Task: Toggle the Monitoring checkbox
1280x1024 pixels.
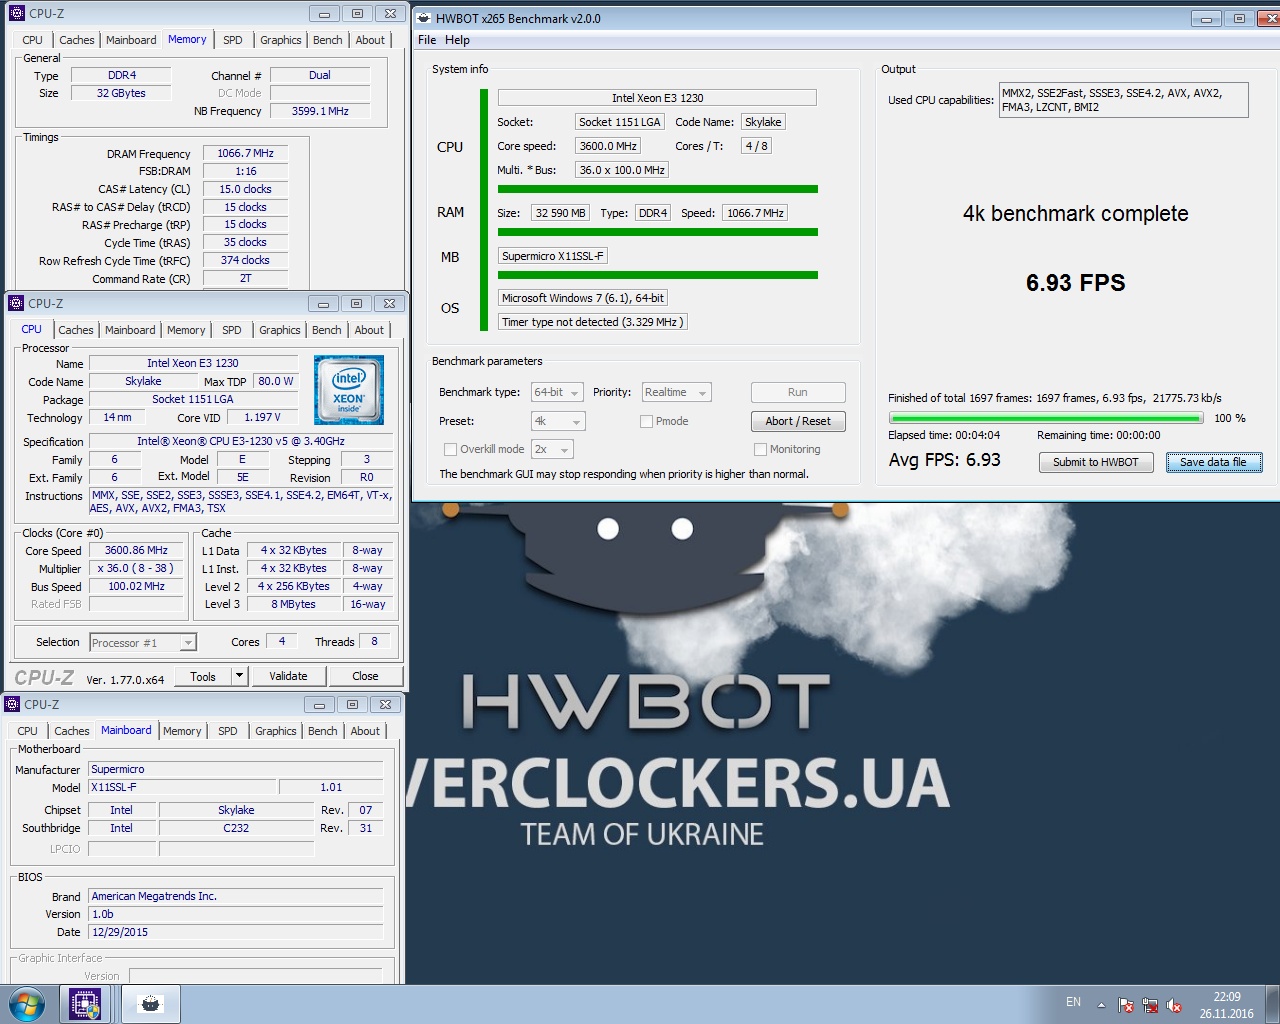Action: point(760,449)
